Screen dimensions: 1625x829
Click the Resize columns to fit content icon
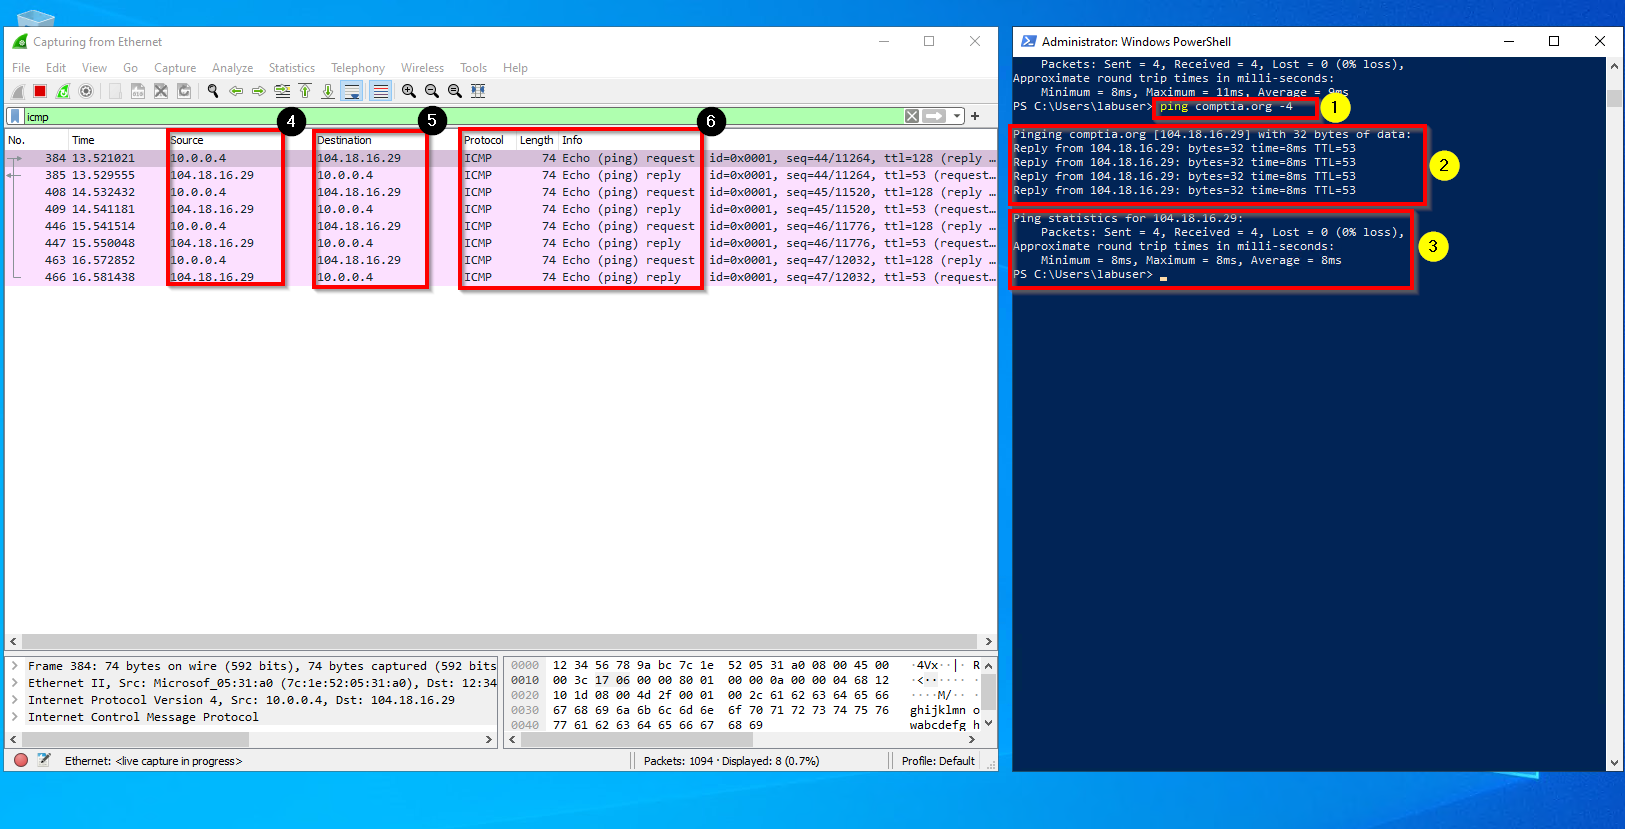point(478,91)
